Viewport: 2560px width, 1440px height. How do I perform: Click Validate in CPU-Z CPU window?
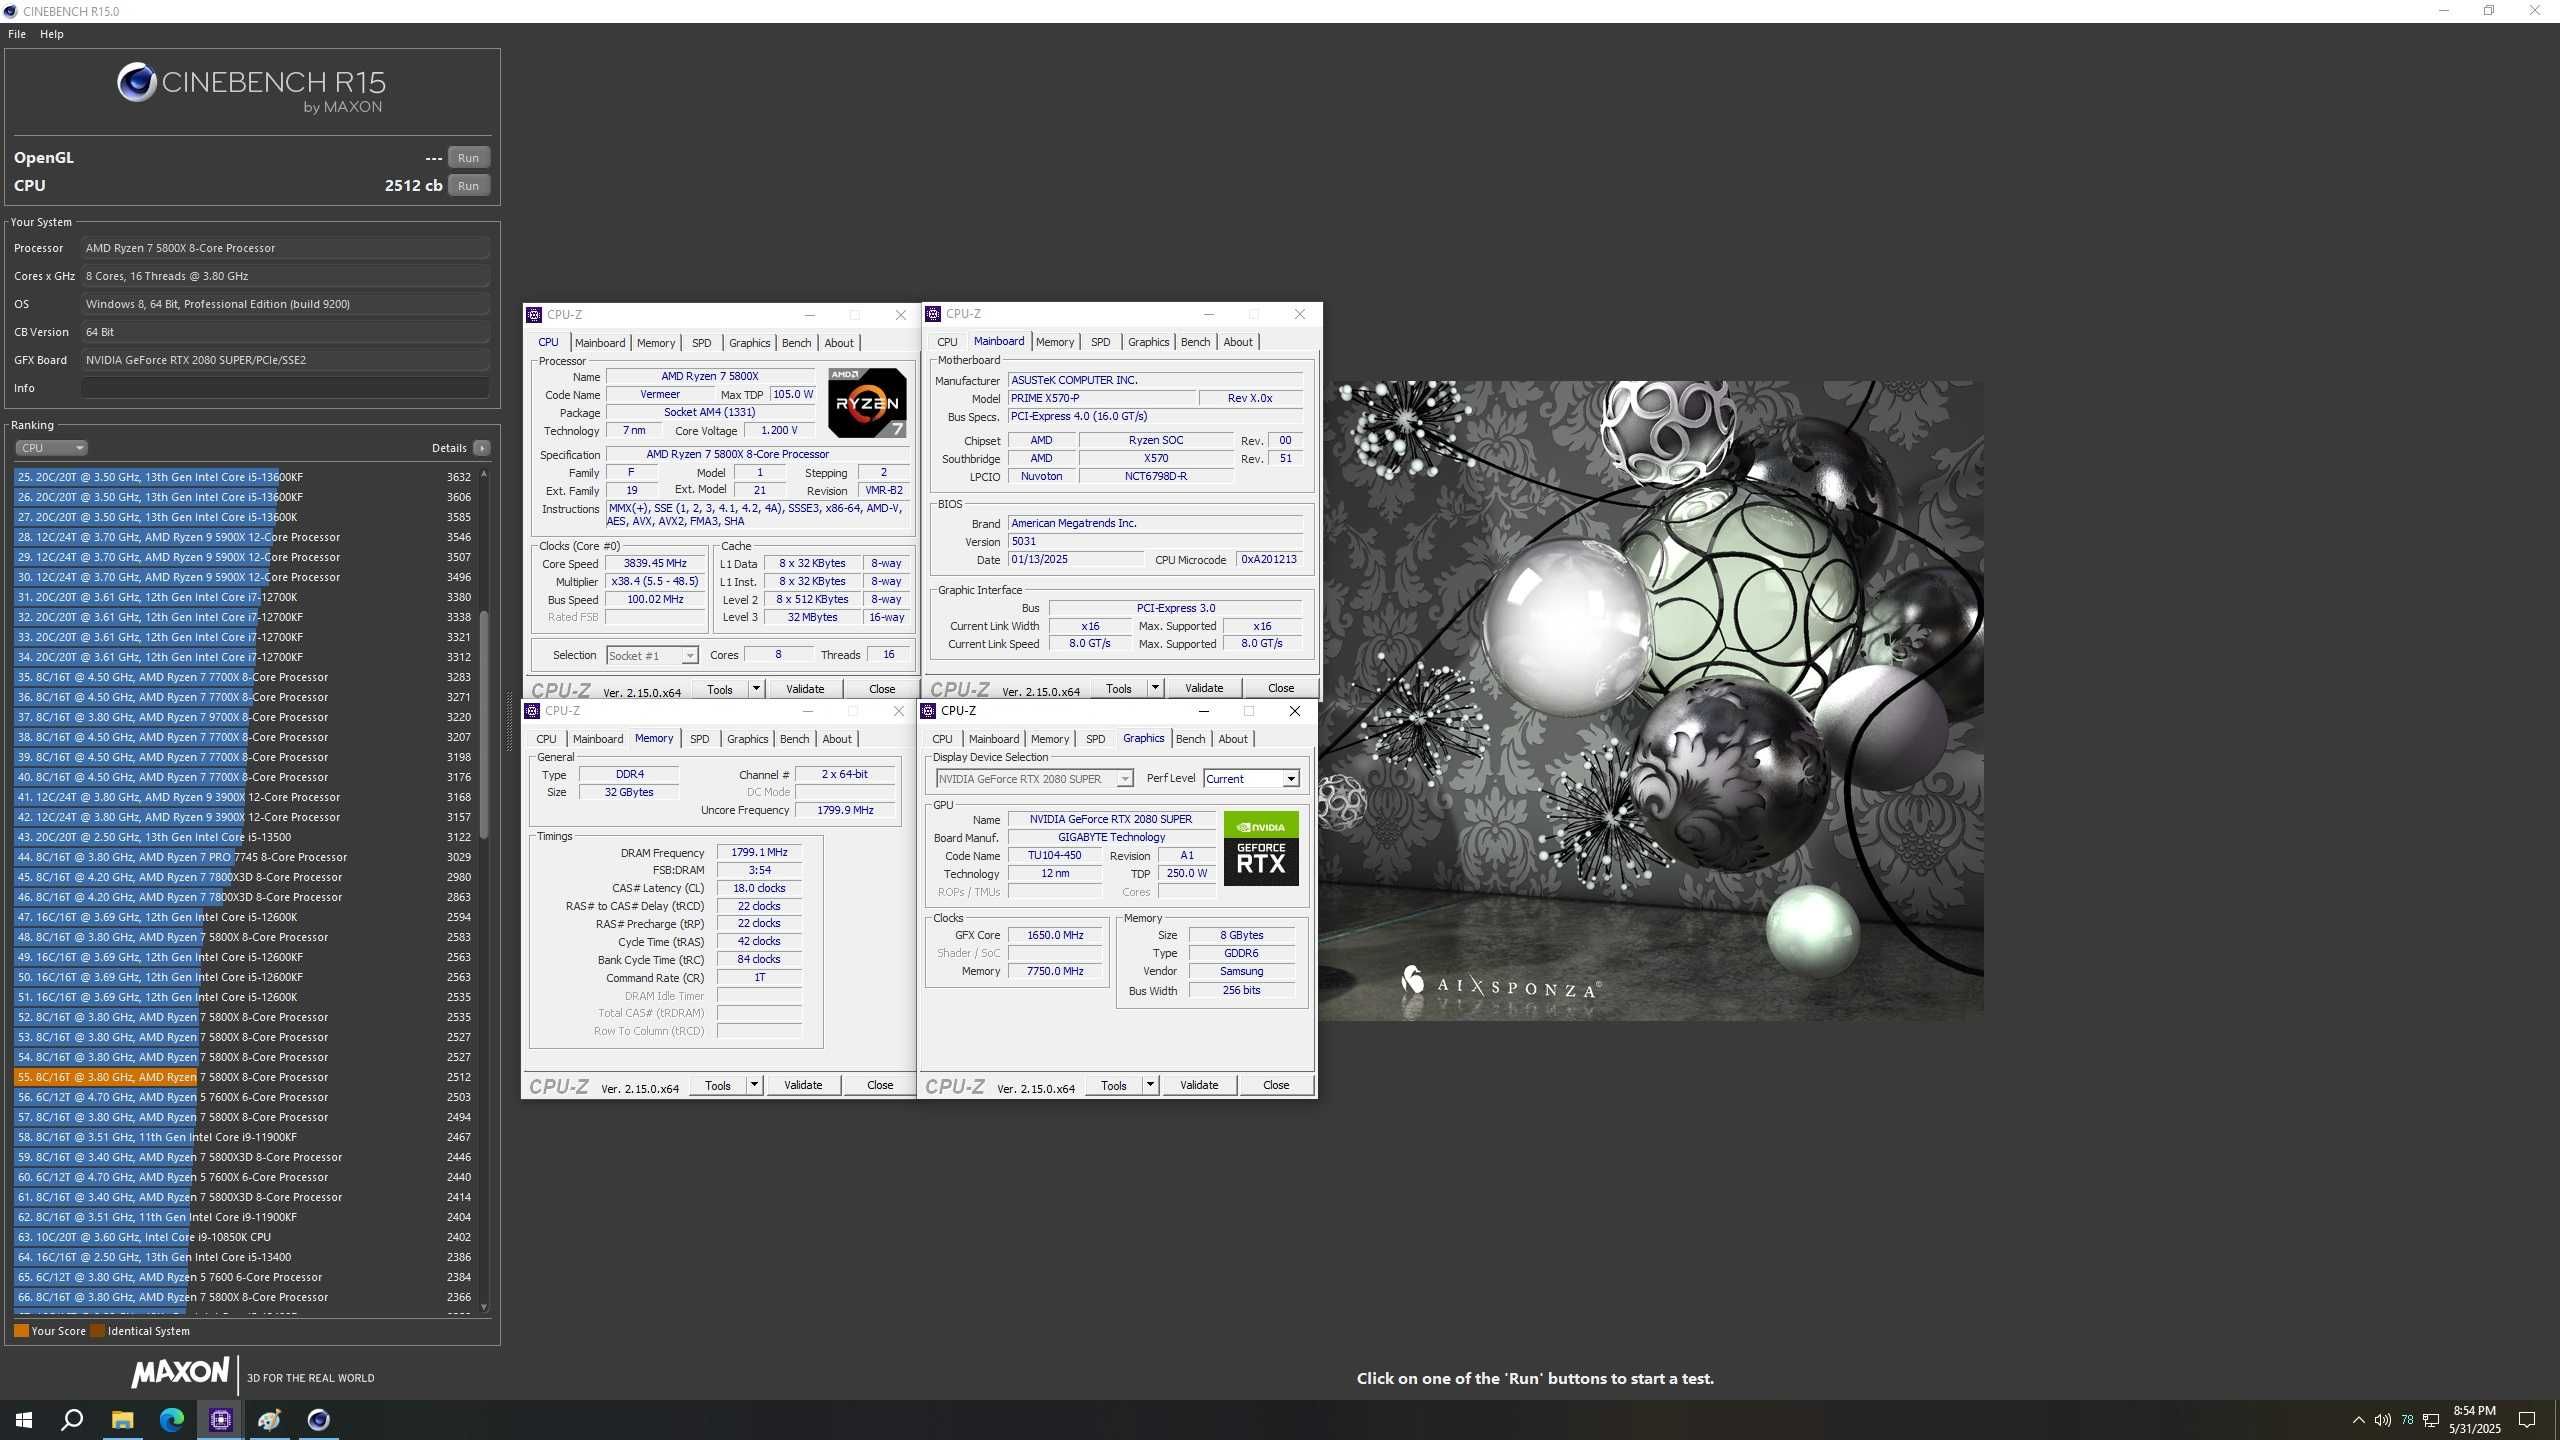(x=805, y=689)
